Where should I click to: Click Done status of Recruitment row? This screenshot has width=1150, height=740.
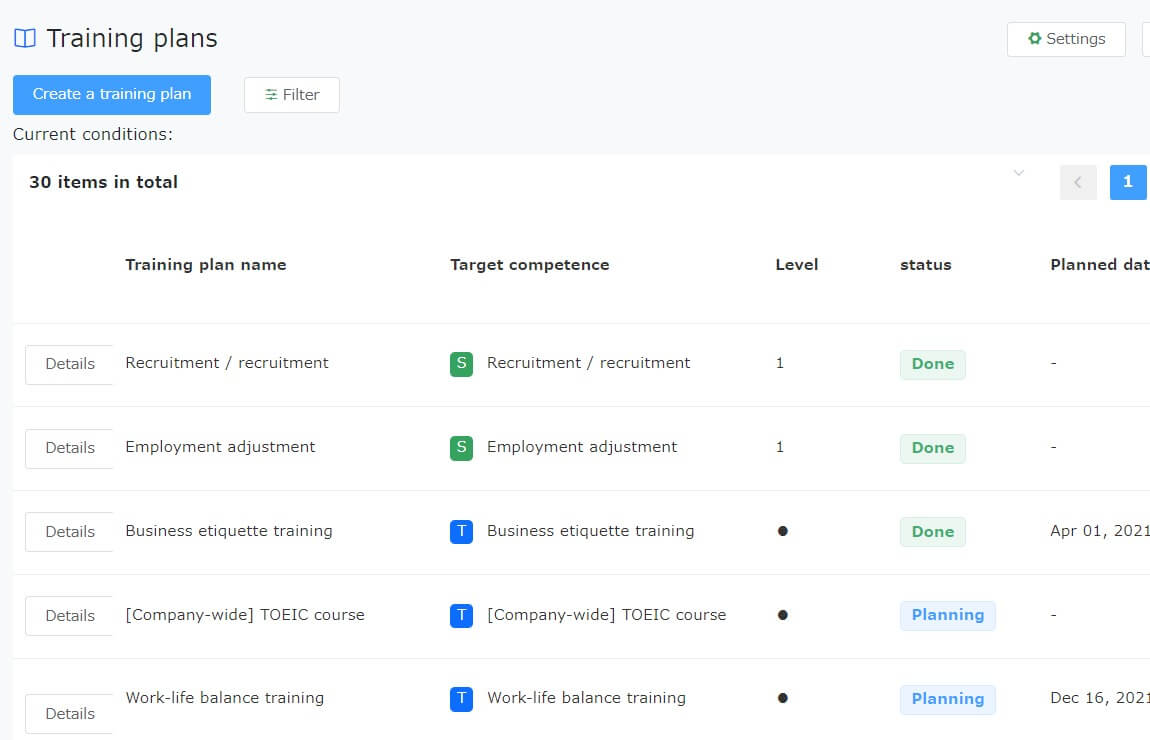pyautogui.click(x=933, y=364)
